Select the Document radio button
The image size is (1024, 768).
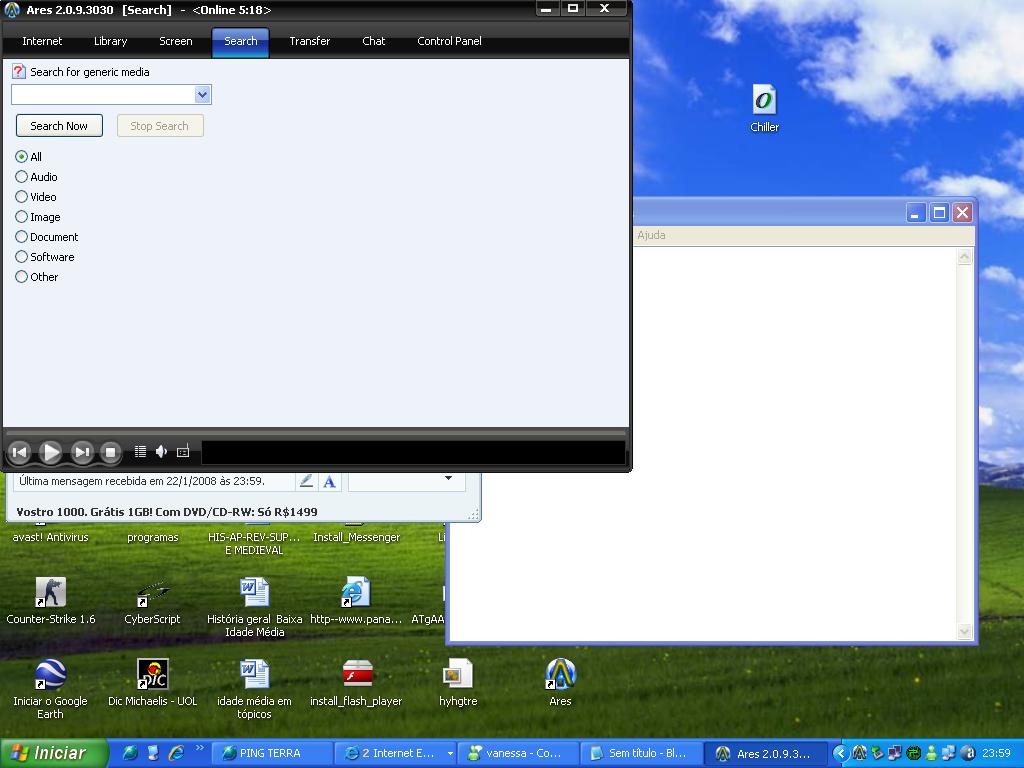22,236
